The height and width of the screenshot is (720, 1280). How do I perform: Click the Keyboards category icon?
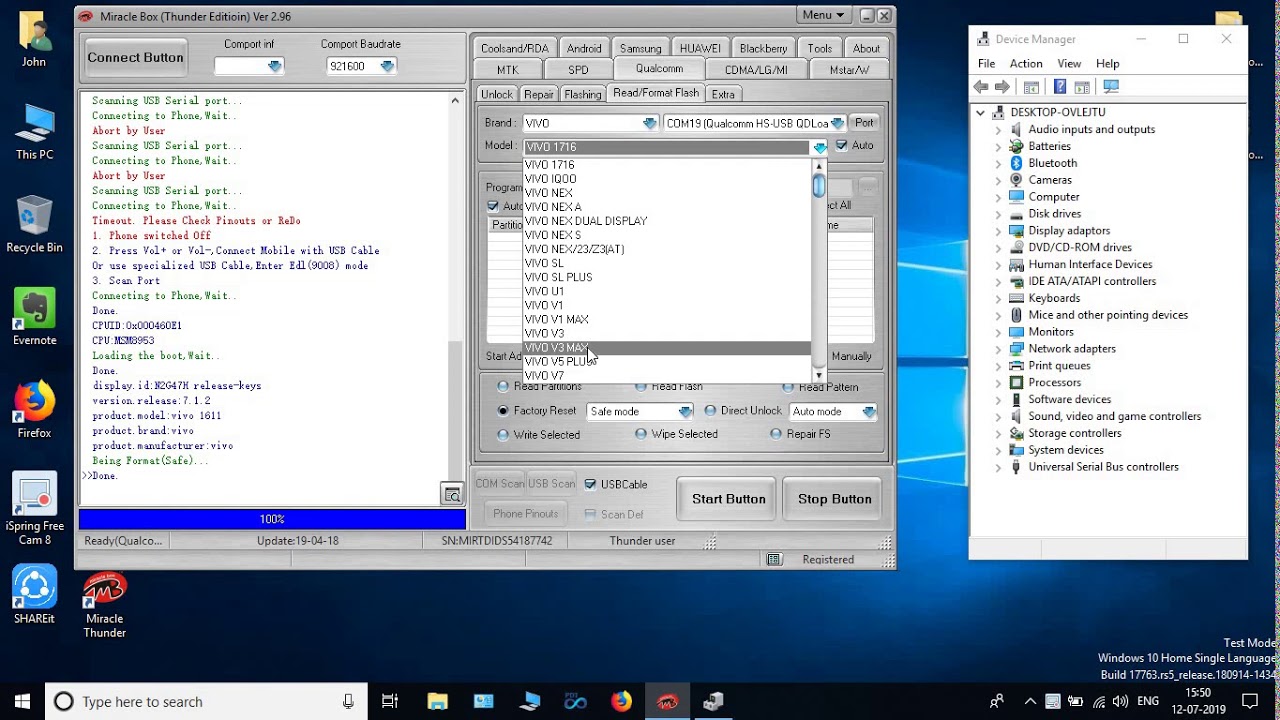click(1017, 298)
